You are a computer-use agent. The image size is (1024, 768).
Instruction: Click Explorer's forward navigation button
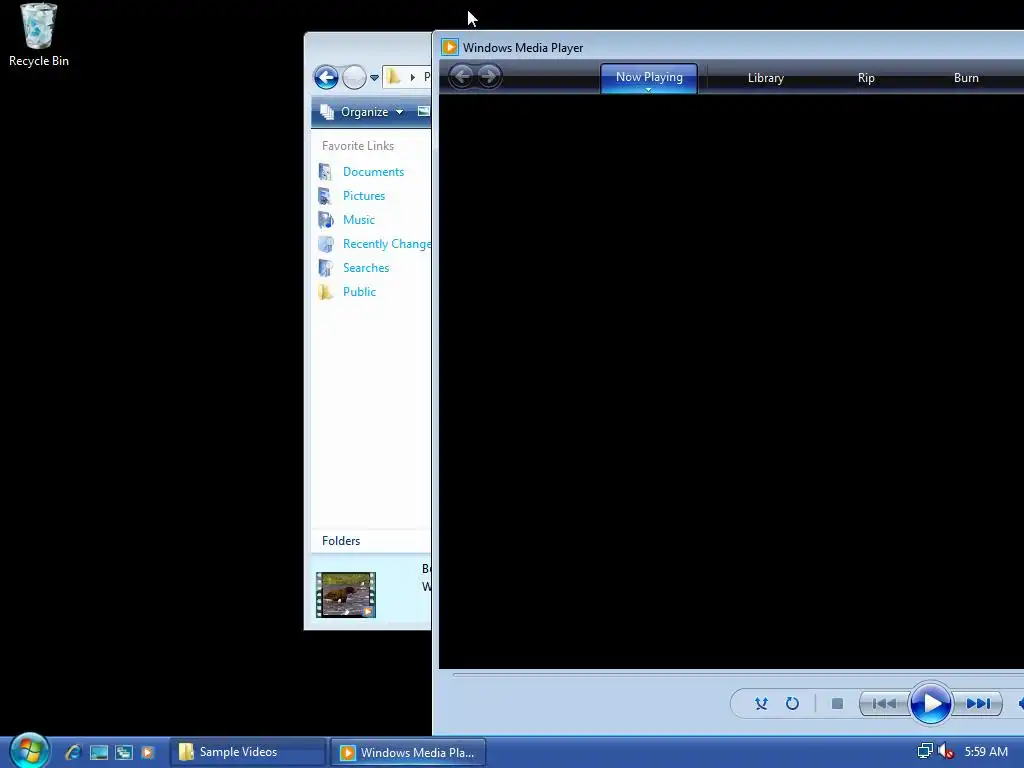(x=355, y=78)
